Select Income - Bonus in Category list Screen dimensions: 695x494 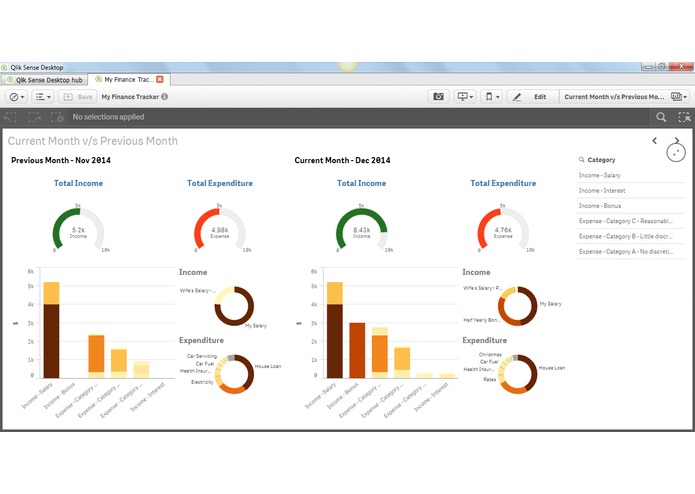coord(630,206)
